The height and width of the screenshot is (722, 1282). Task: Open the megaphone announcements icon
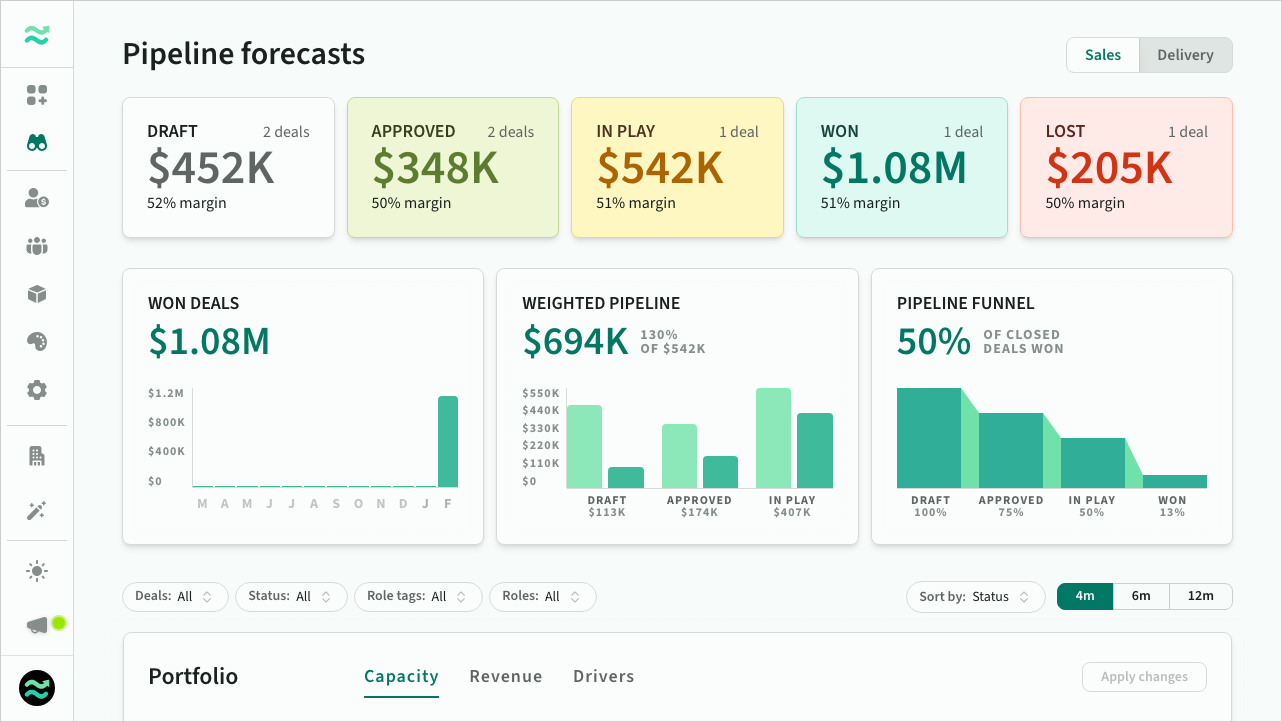[x=37, y=625]
